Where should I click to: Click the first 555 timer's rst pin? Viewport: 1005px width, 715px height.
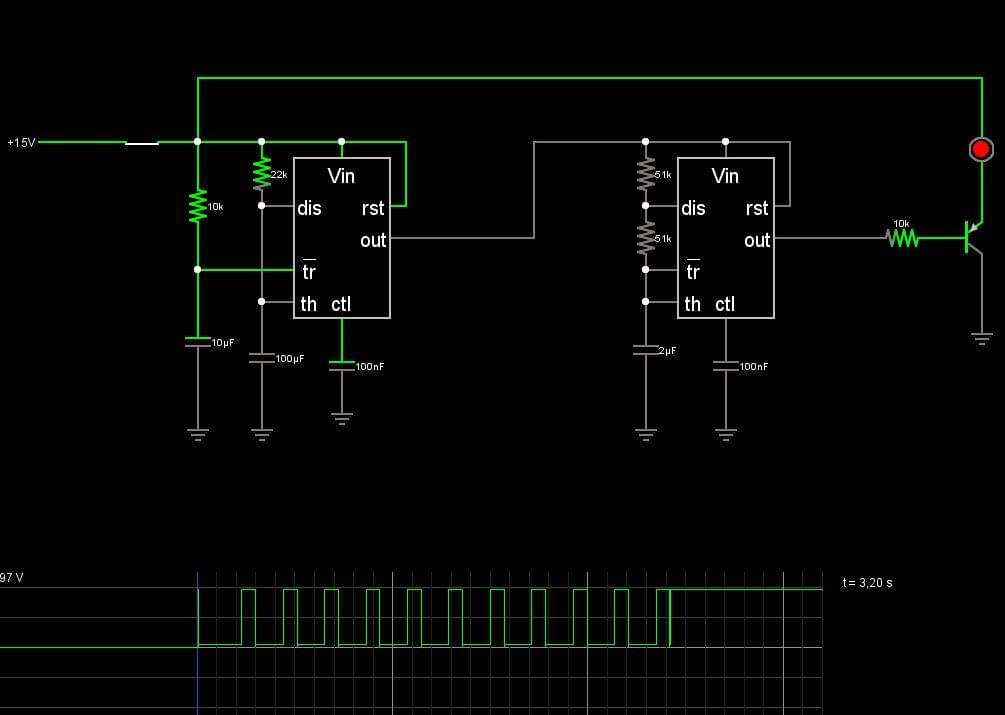coord(373,208)
